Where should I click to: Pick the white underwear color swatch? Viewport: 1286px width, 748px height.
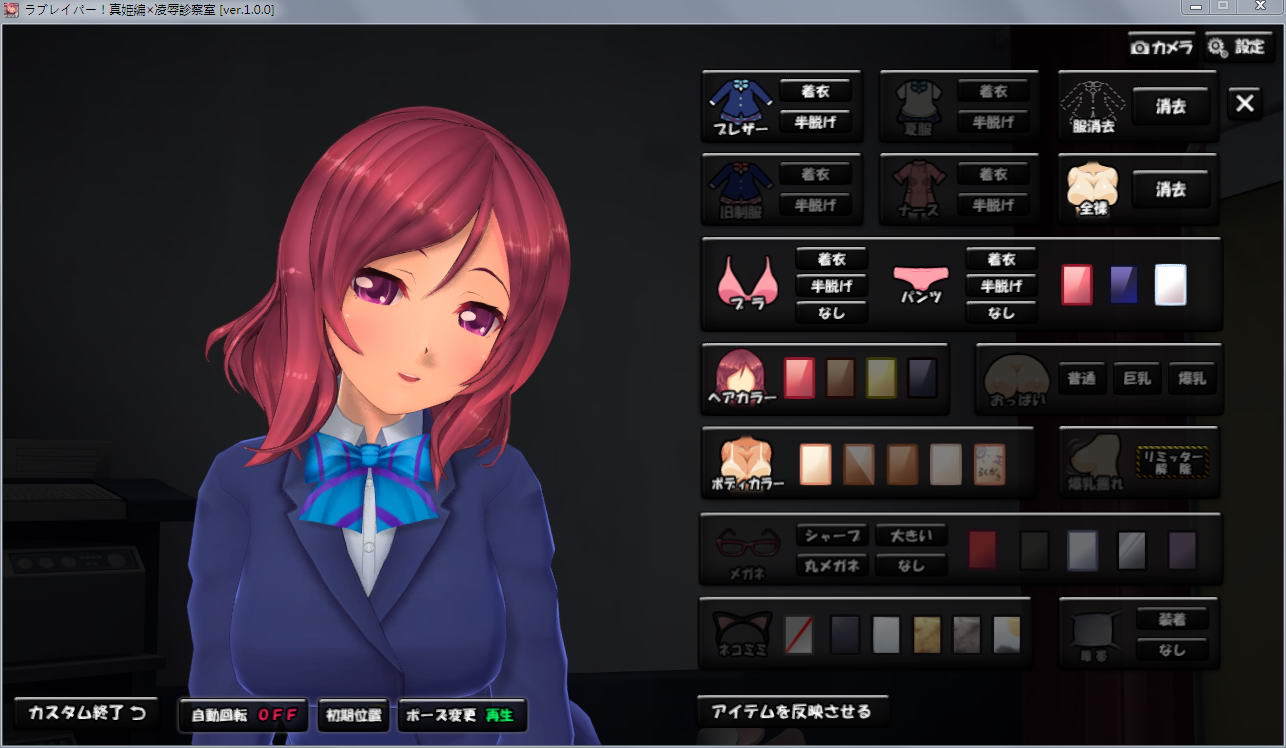pyautogui.click(x=1171, y=285)
